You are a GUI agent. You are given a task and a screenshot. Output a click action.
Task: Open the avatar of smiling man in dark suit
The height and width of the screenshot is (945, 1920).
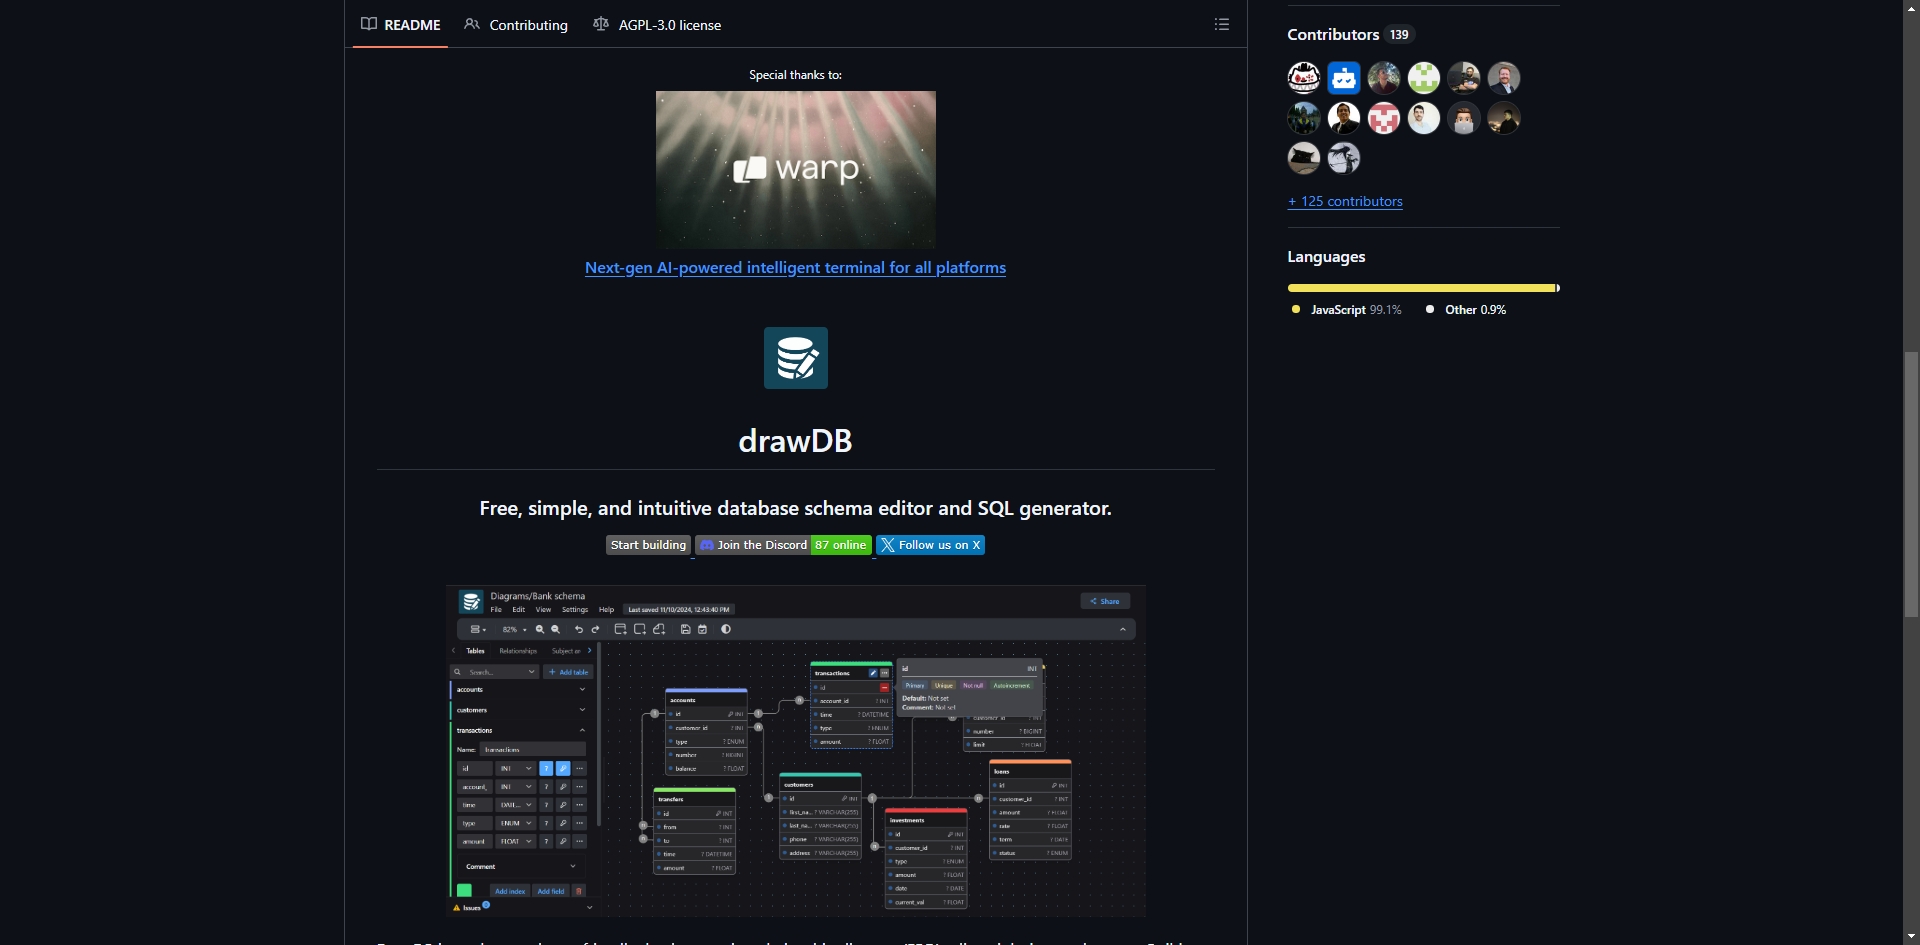[1344, 118]
